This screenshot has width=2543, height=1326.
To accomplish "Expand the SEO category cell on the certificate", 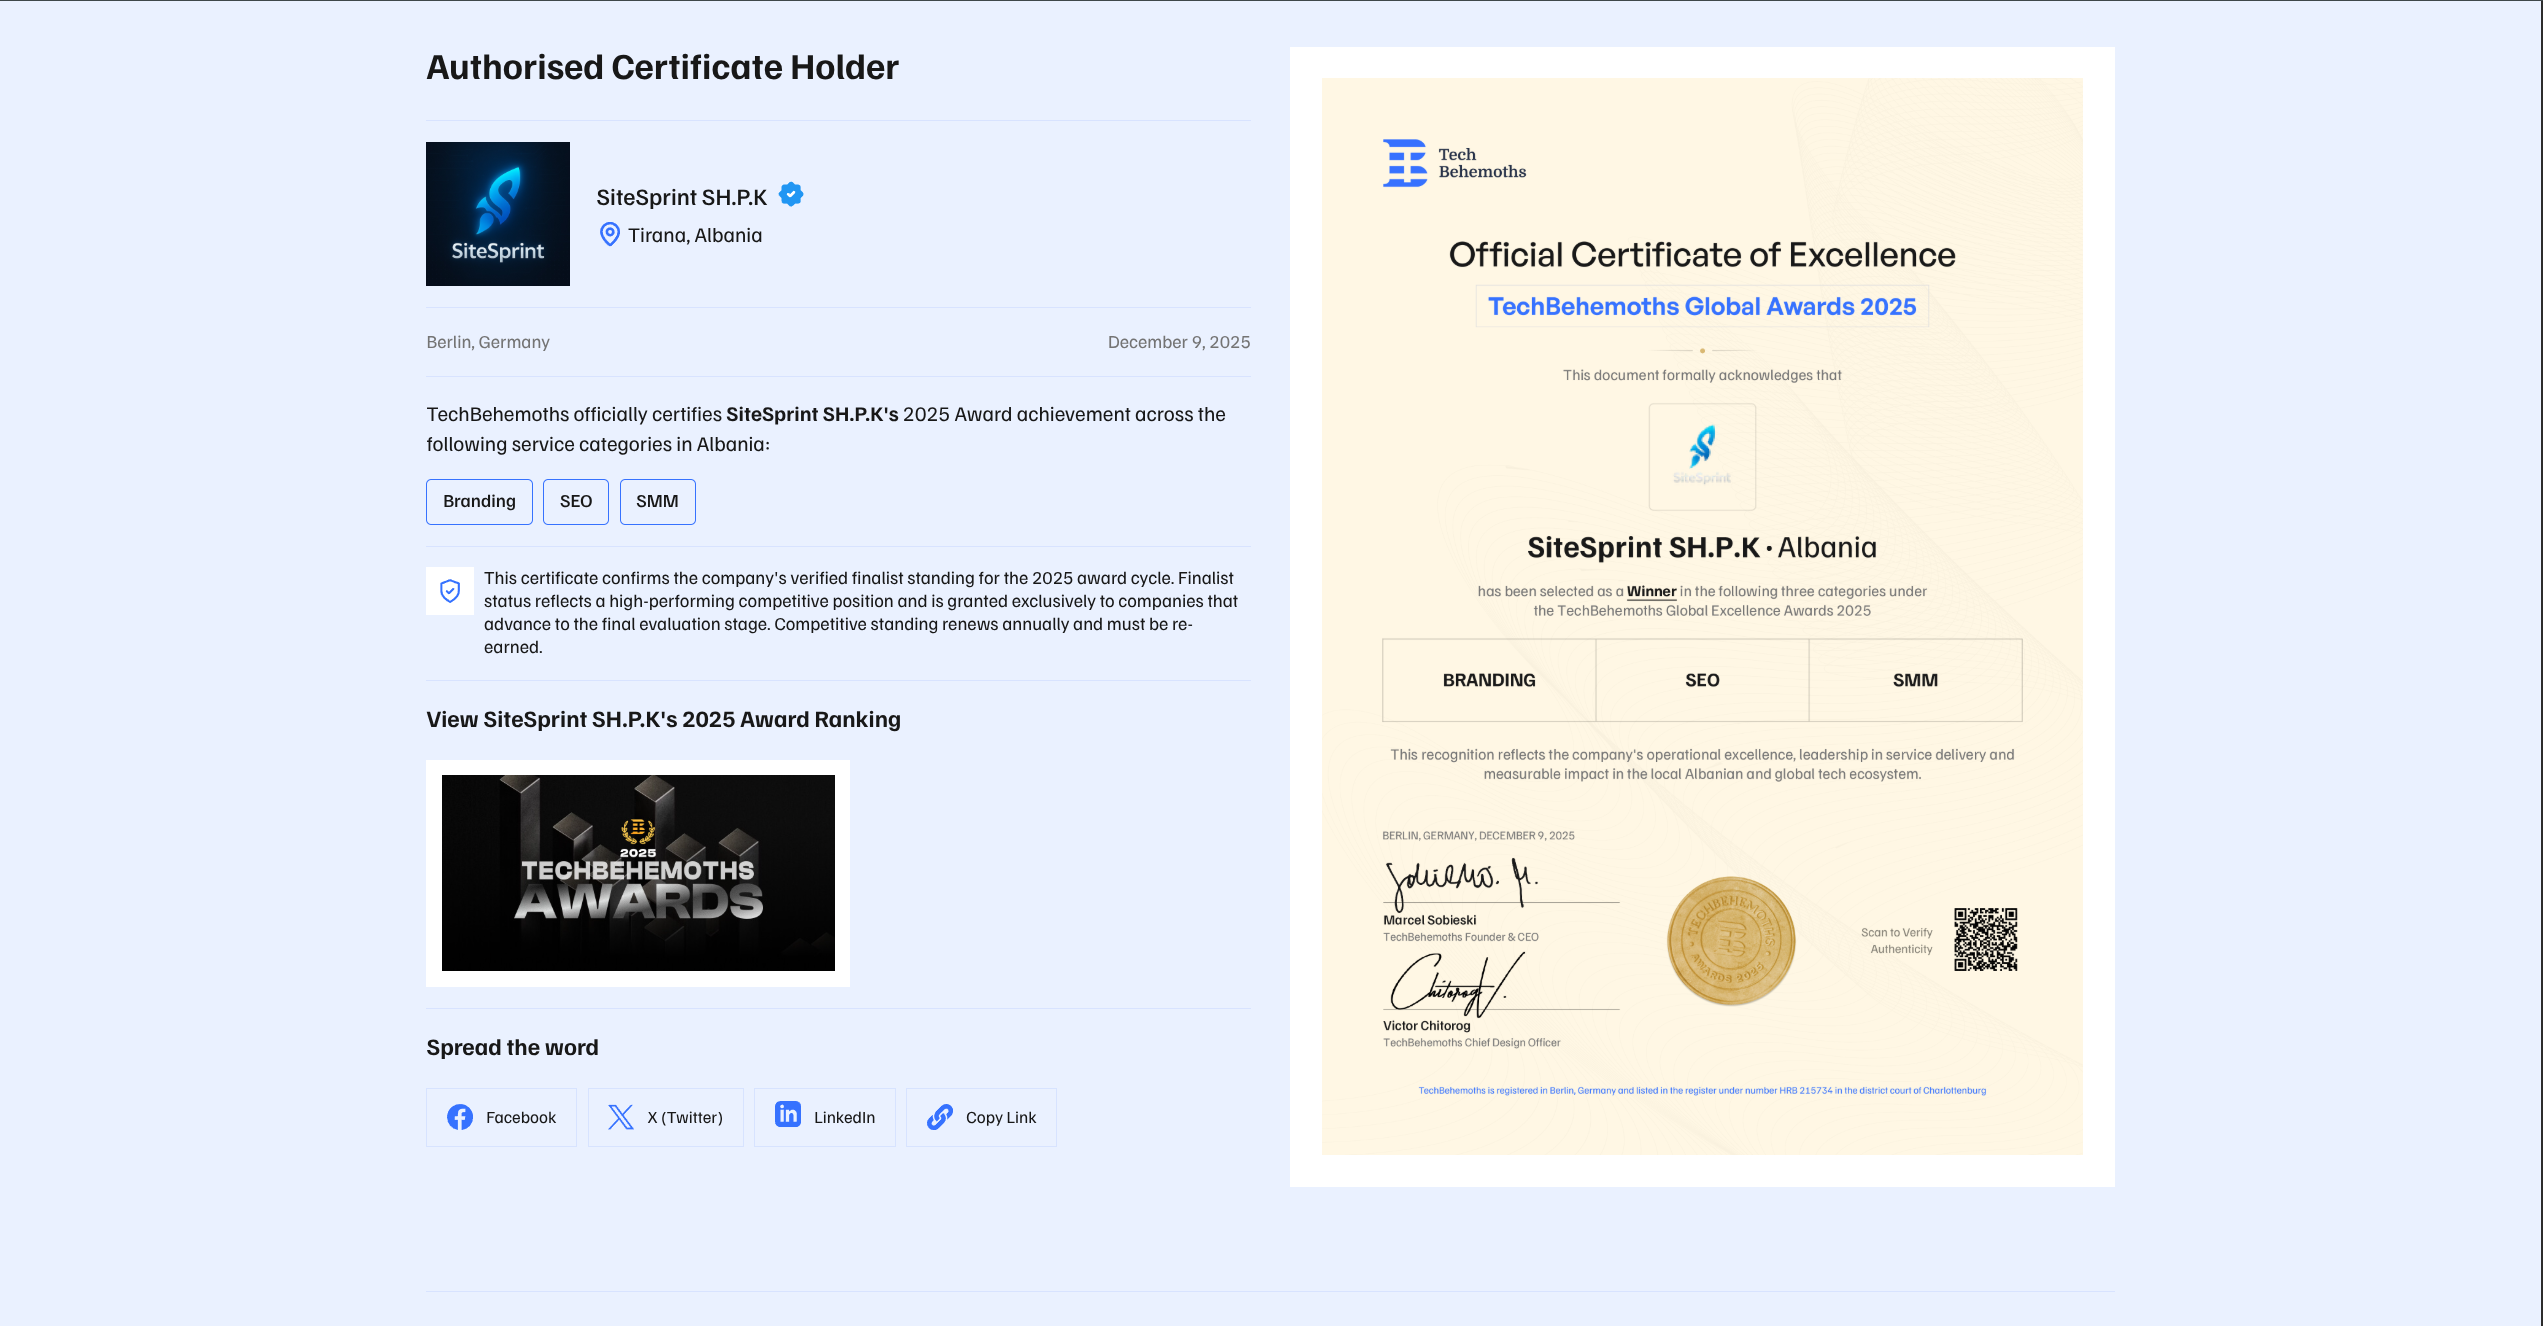I will pyautogui.click(x=1702, y=680).
